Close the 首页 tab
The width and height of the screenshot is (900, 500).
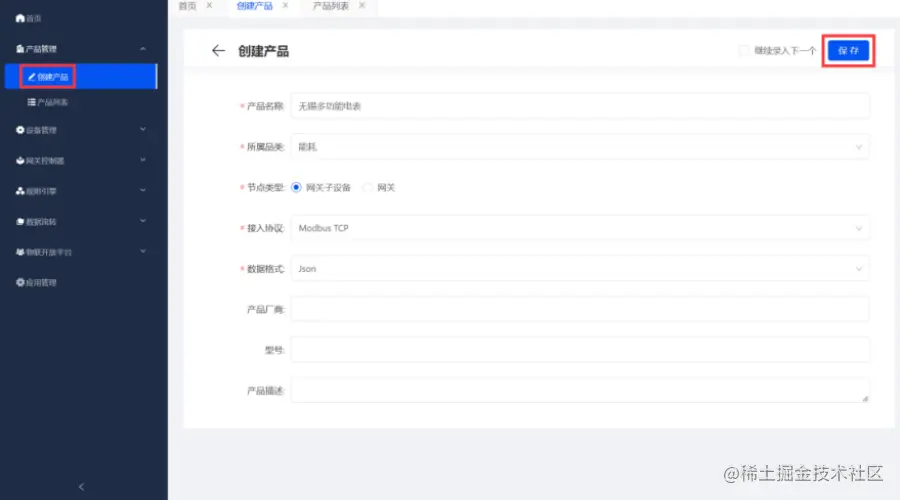pyautogui.click(x=210, y=5)
